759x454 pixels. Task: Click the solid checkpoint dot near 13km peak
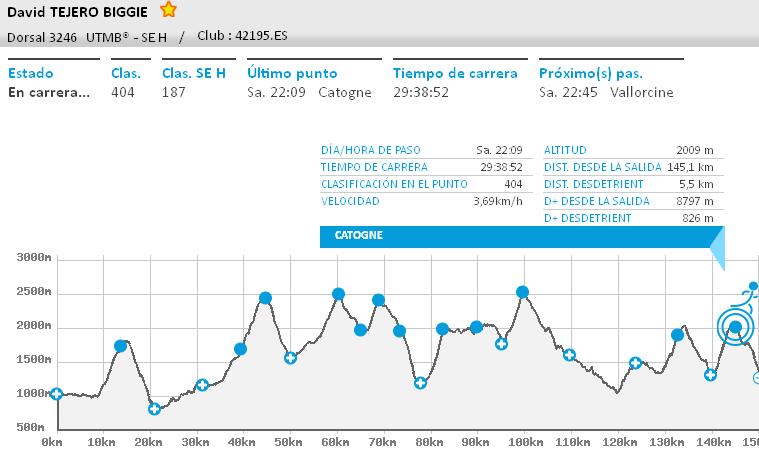(x=121, y=346)
